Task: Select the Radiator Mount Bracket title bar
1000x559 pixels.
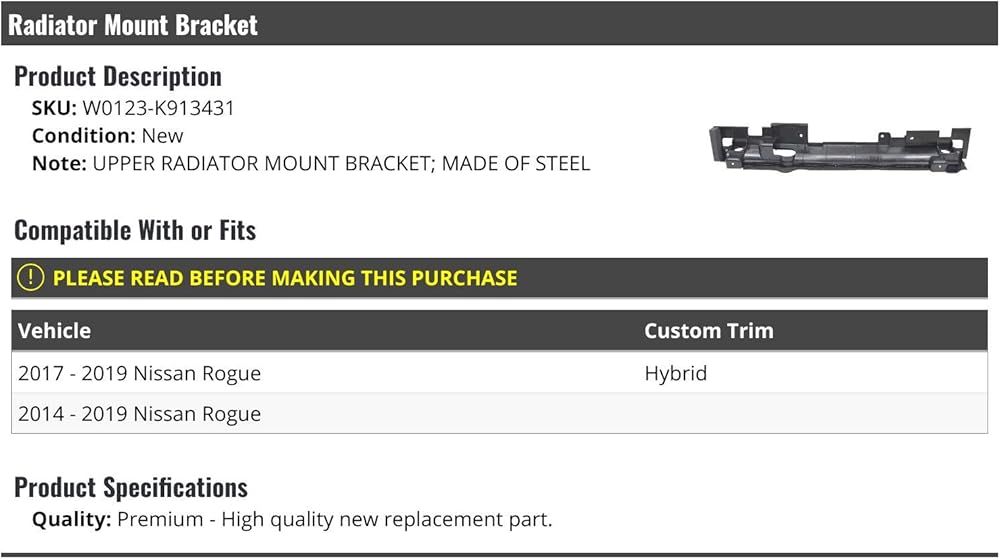Action: click(x=499, y=24)
